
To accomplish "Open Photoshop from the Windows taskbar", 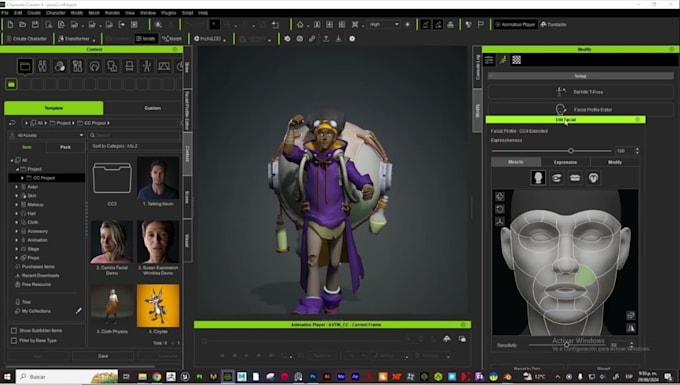I will (312, 376).
